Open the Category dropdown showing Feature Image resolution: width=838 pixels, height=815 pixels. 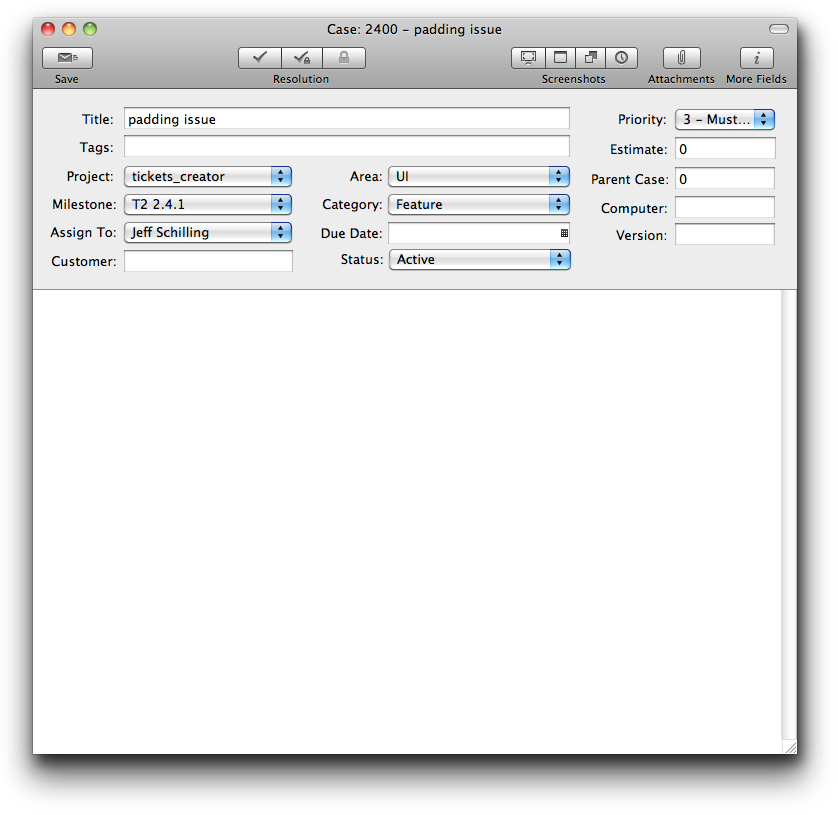[x=479, y=204]
